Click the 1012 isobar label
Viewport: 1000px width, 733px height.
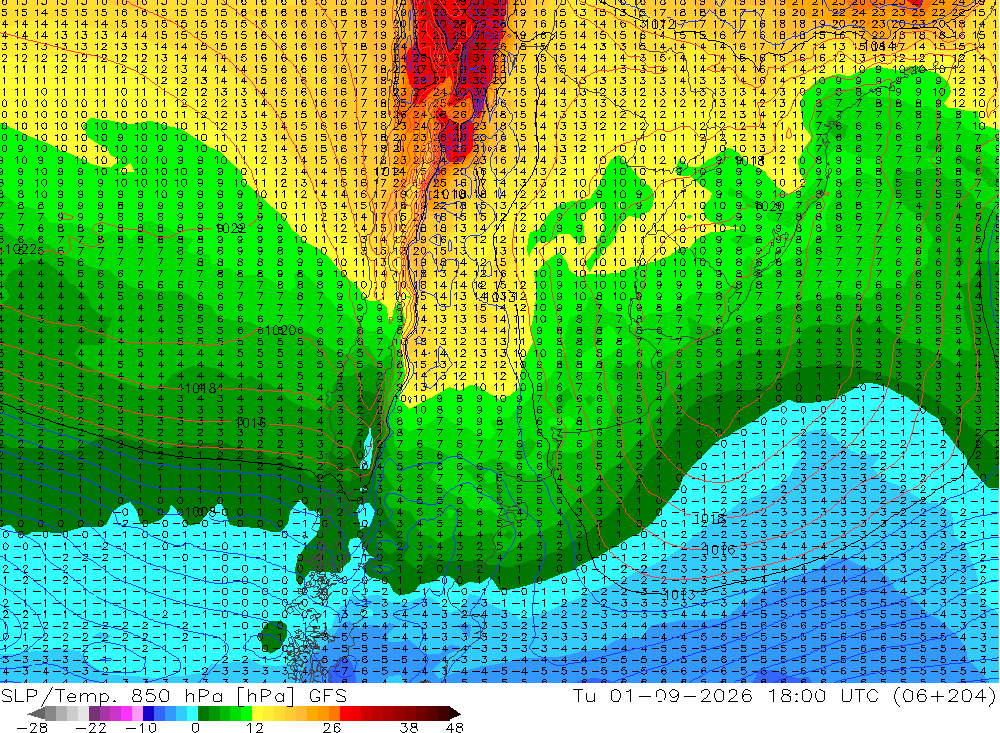point(661,24)
